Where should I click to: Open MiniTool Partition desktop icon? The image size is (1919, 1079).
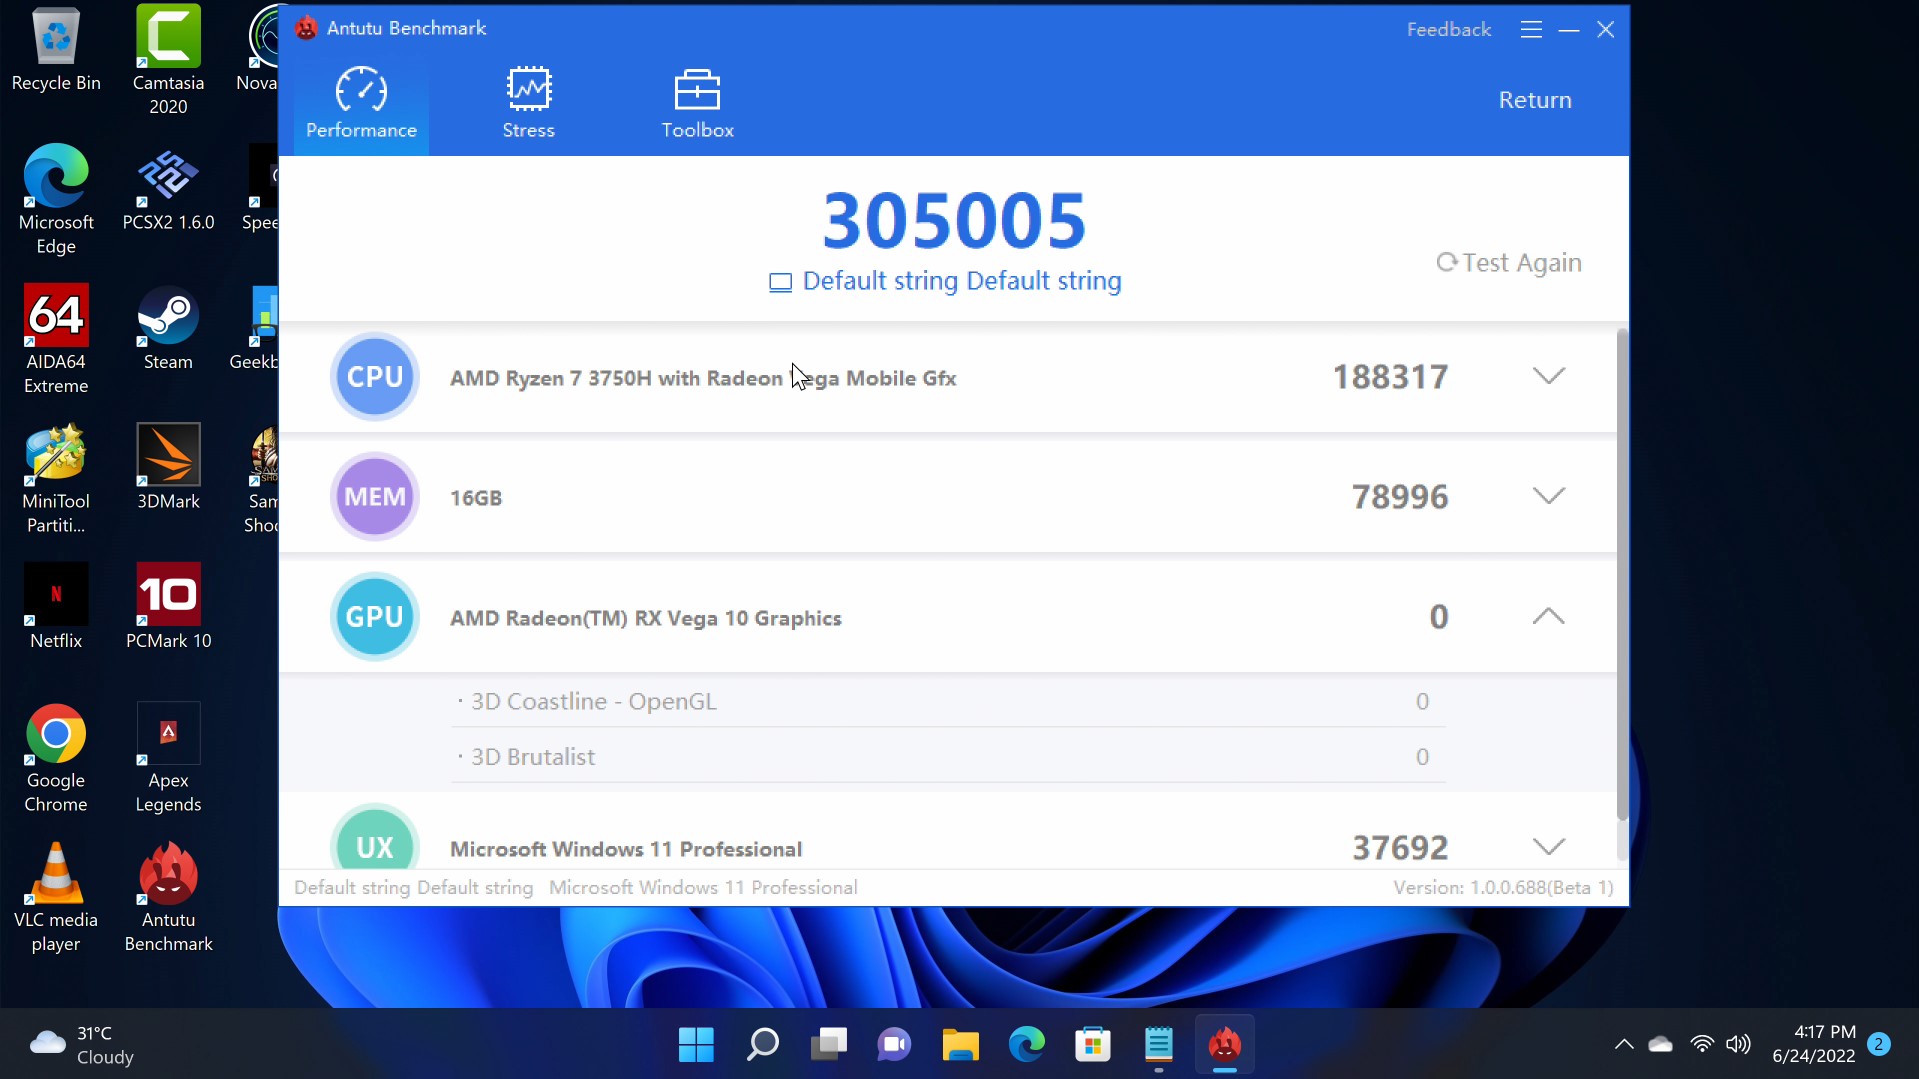tap(56, 480)
